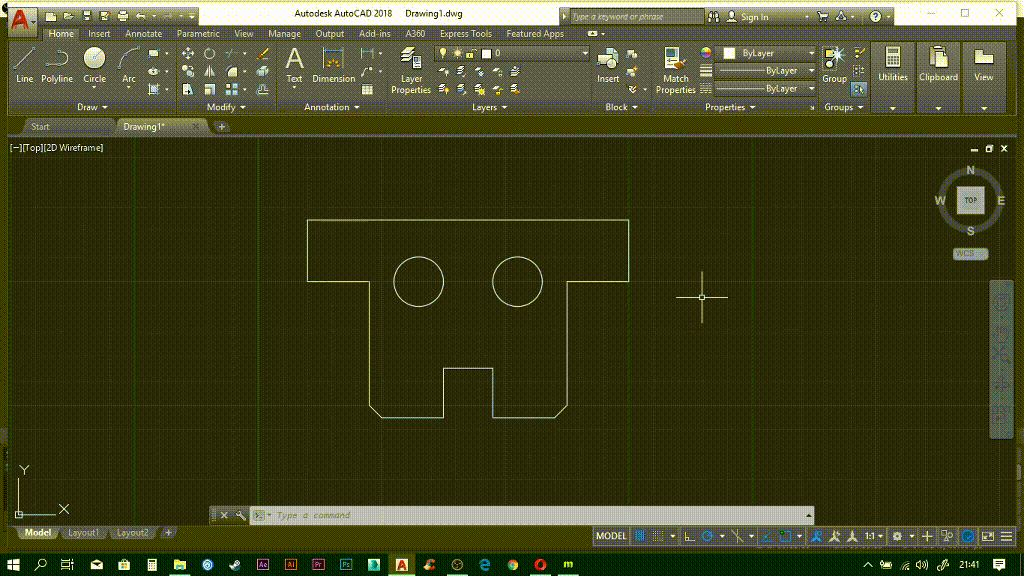Open the ByLayer lineweight dropdown
Image resolution: width=1024 pixels, height=576 pixels.
767,71
